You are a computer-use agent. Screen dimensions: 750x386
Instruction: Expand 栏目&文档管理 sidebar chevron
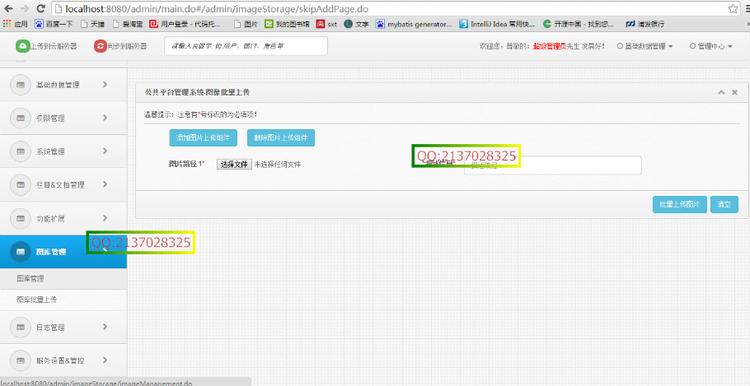pos(105,185)
